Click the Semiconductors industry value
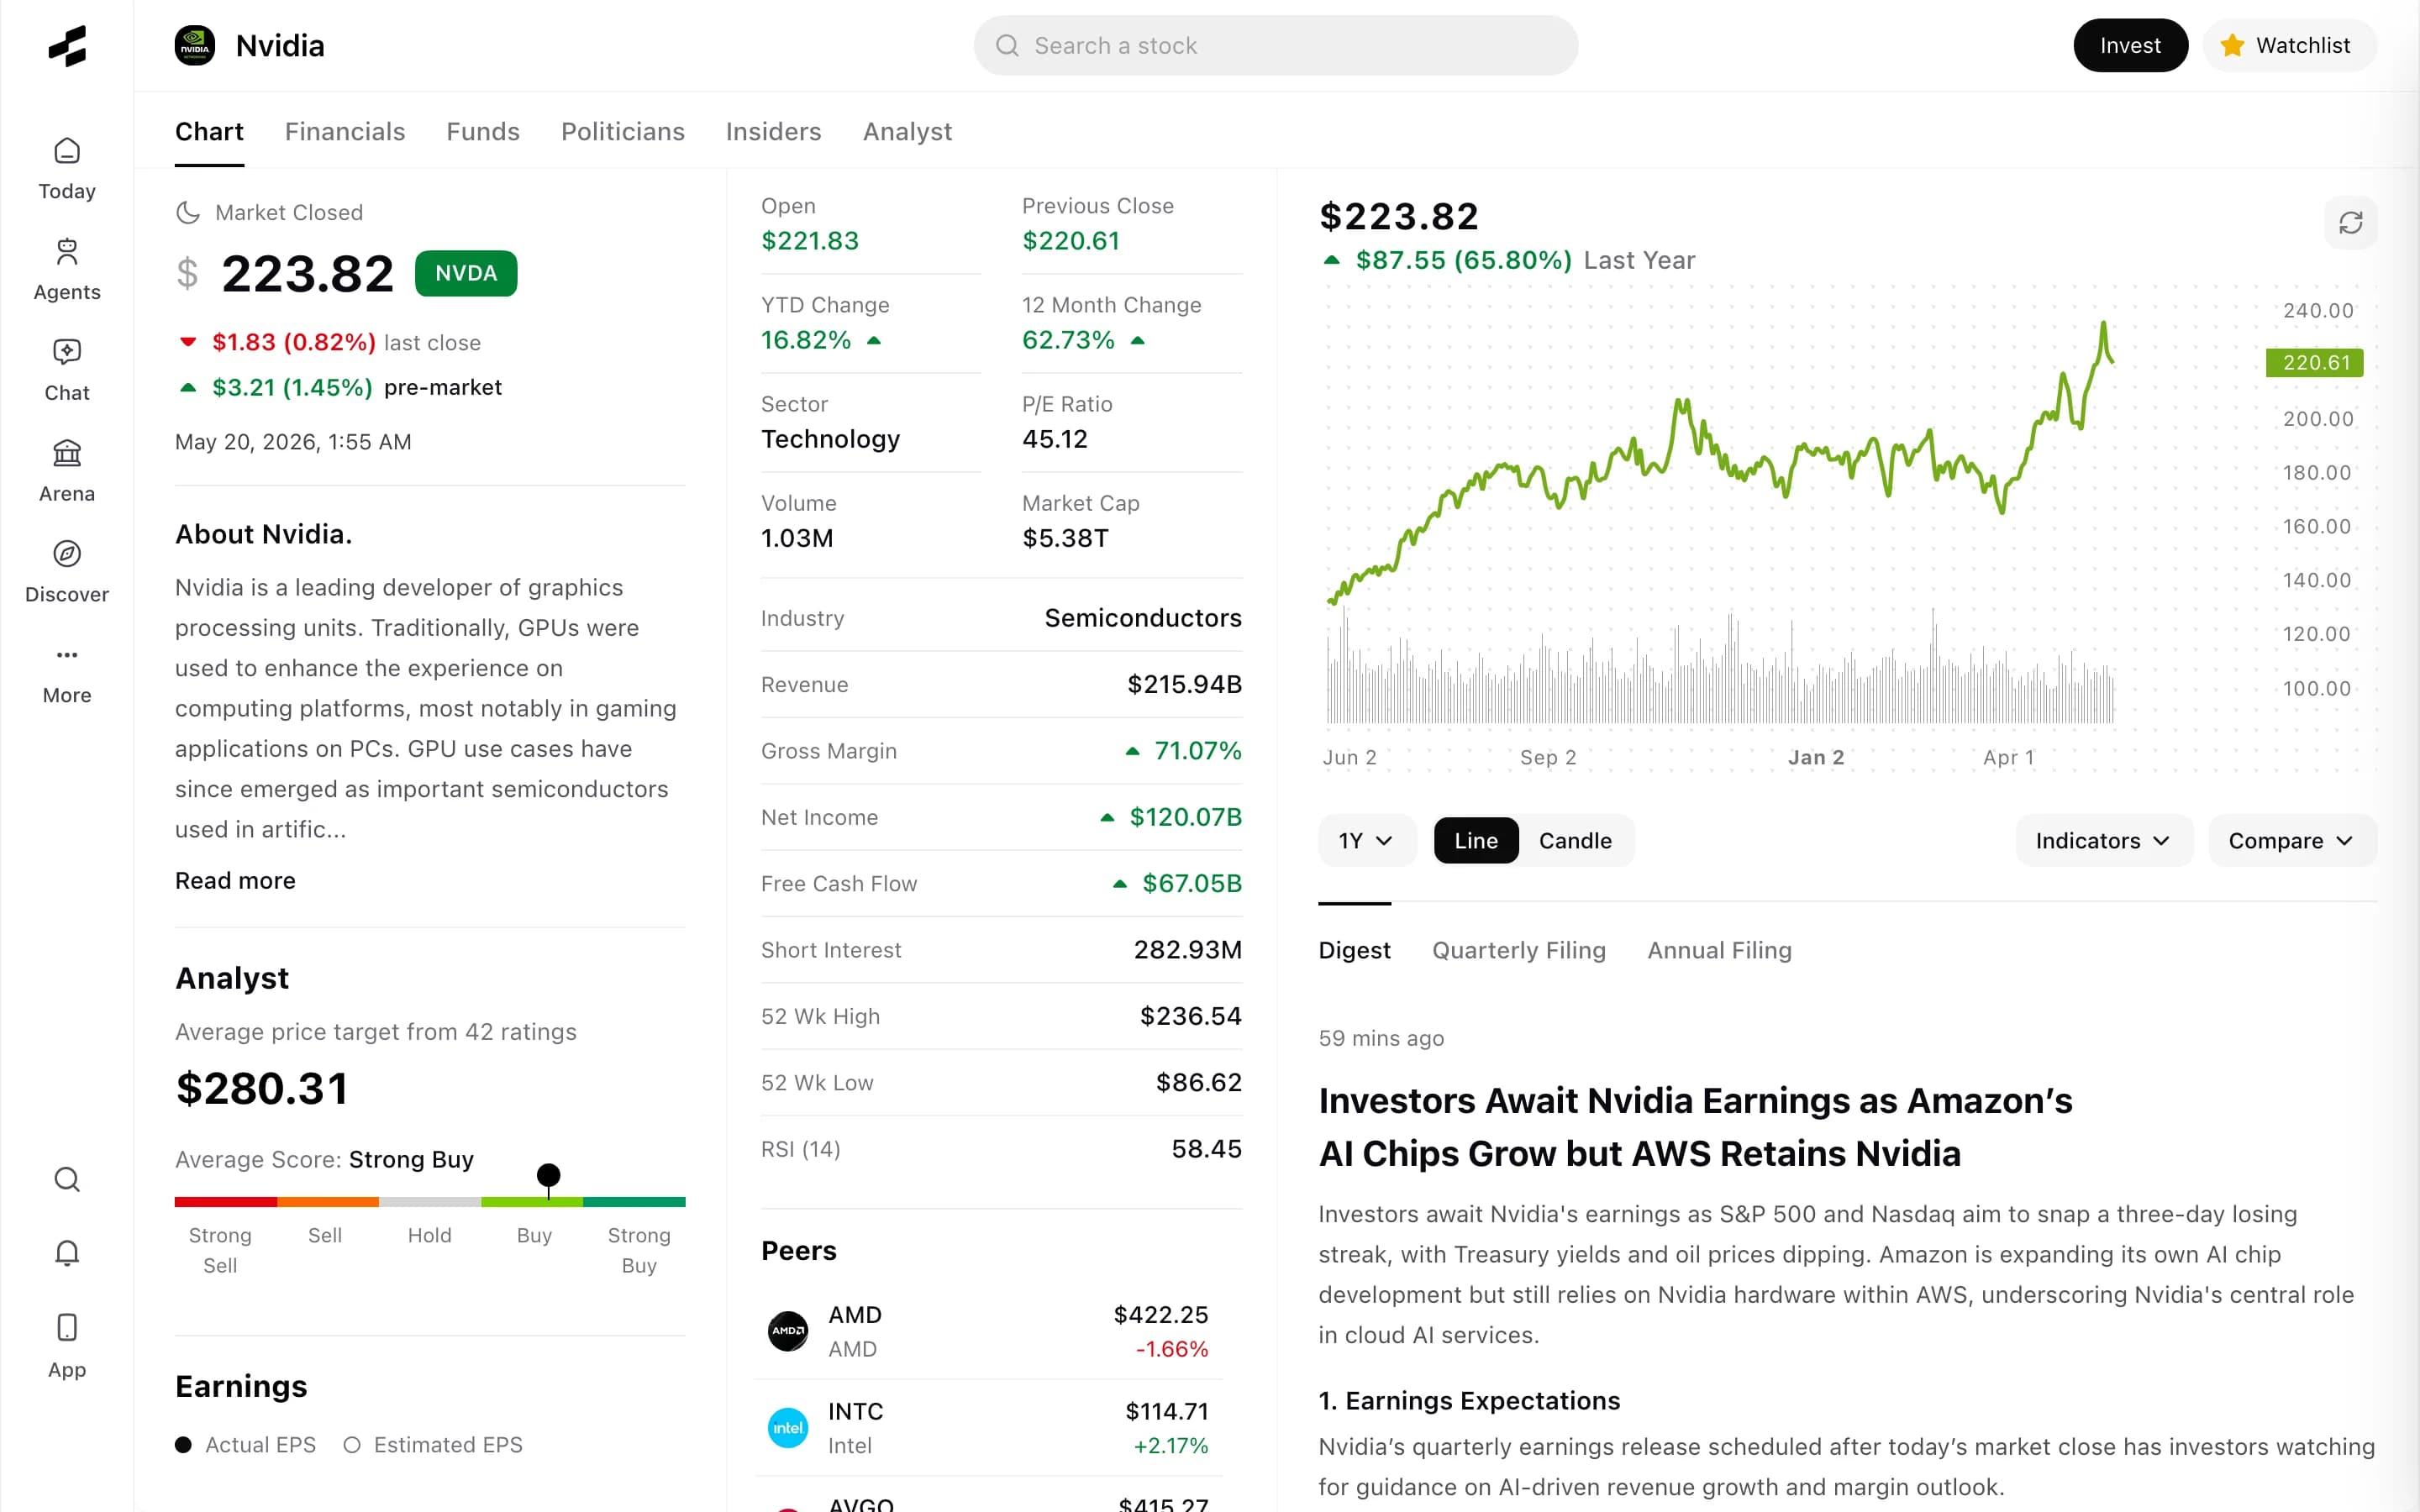 [1143, 617]
